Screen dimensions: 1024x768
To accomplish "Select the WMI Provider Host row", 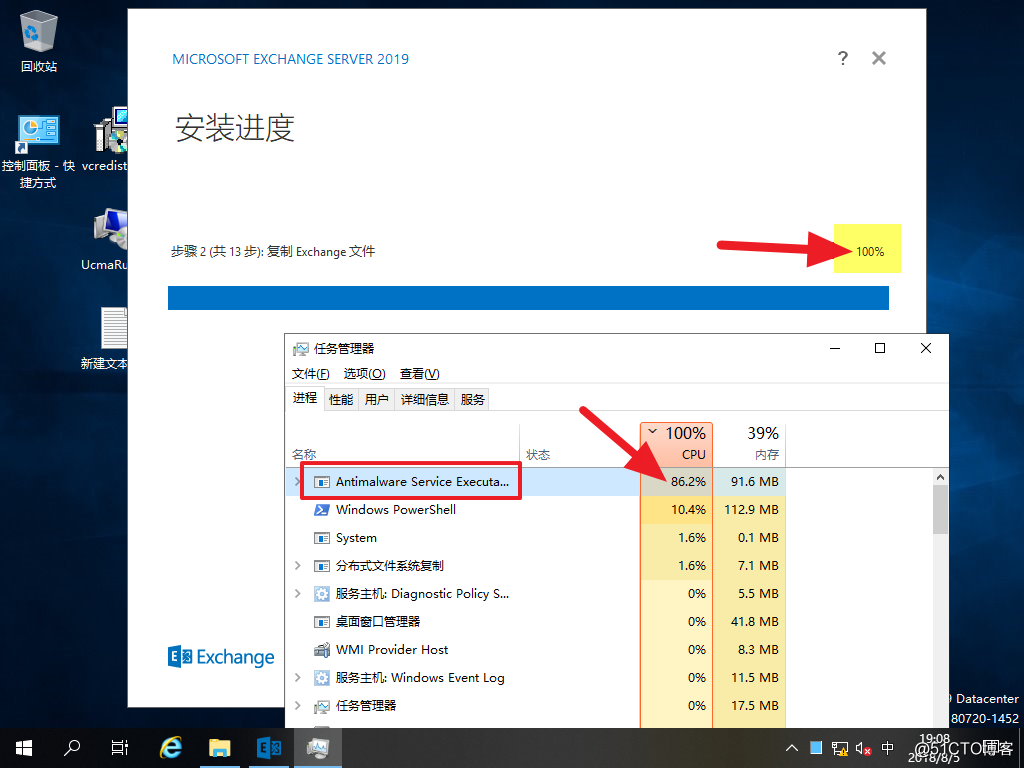I will tap(536, 650).
